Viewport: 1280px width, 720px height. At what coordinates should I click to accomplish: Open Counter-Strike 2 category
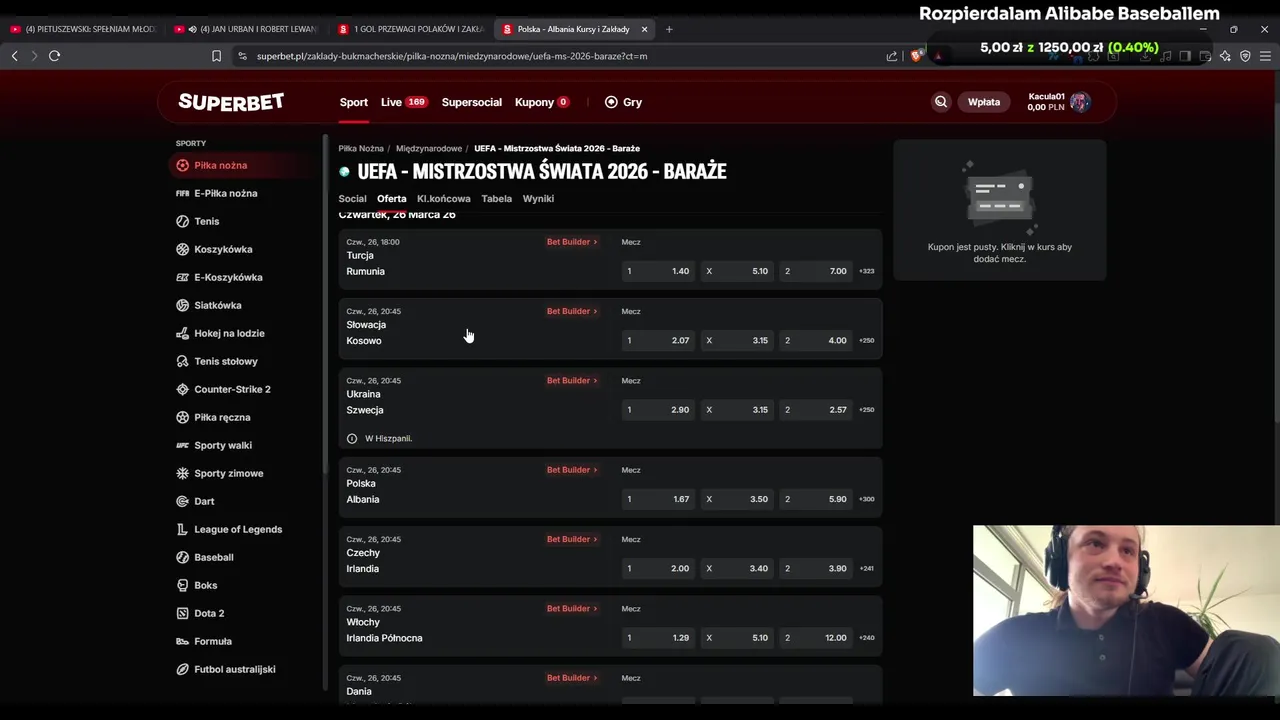coord(232,389)
